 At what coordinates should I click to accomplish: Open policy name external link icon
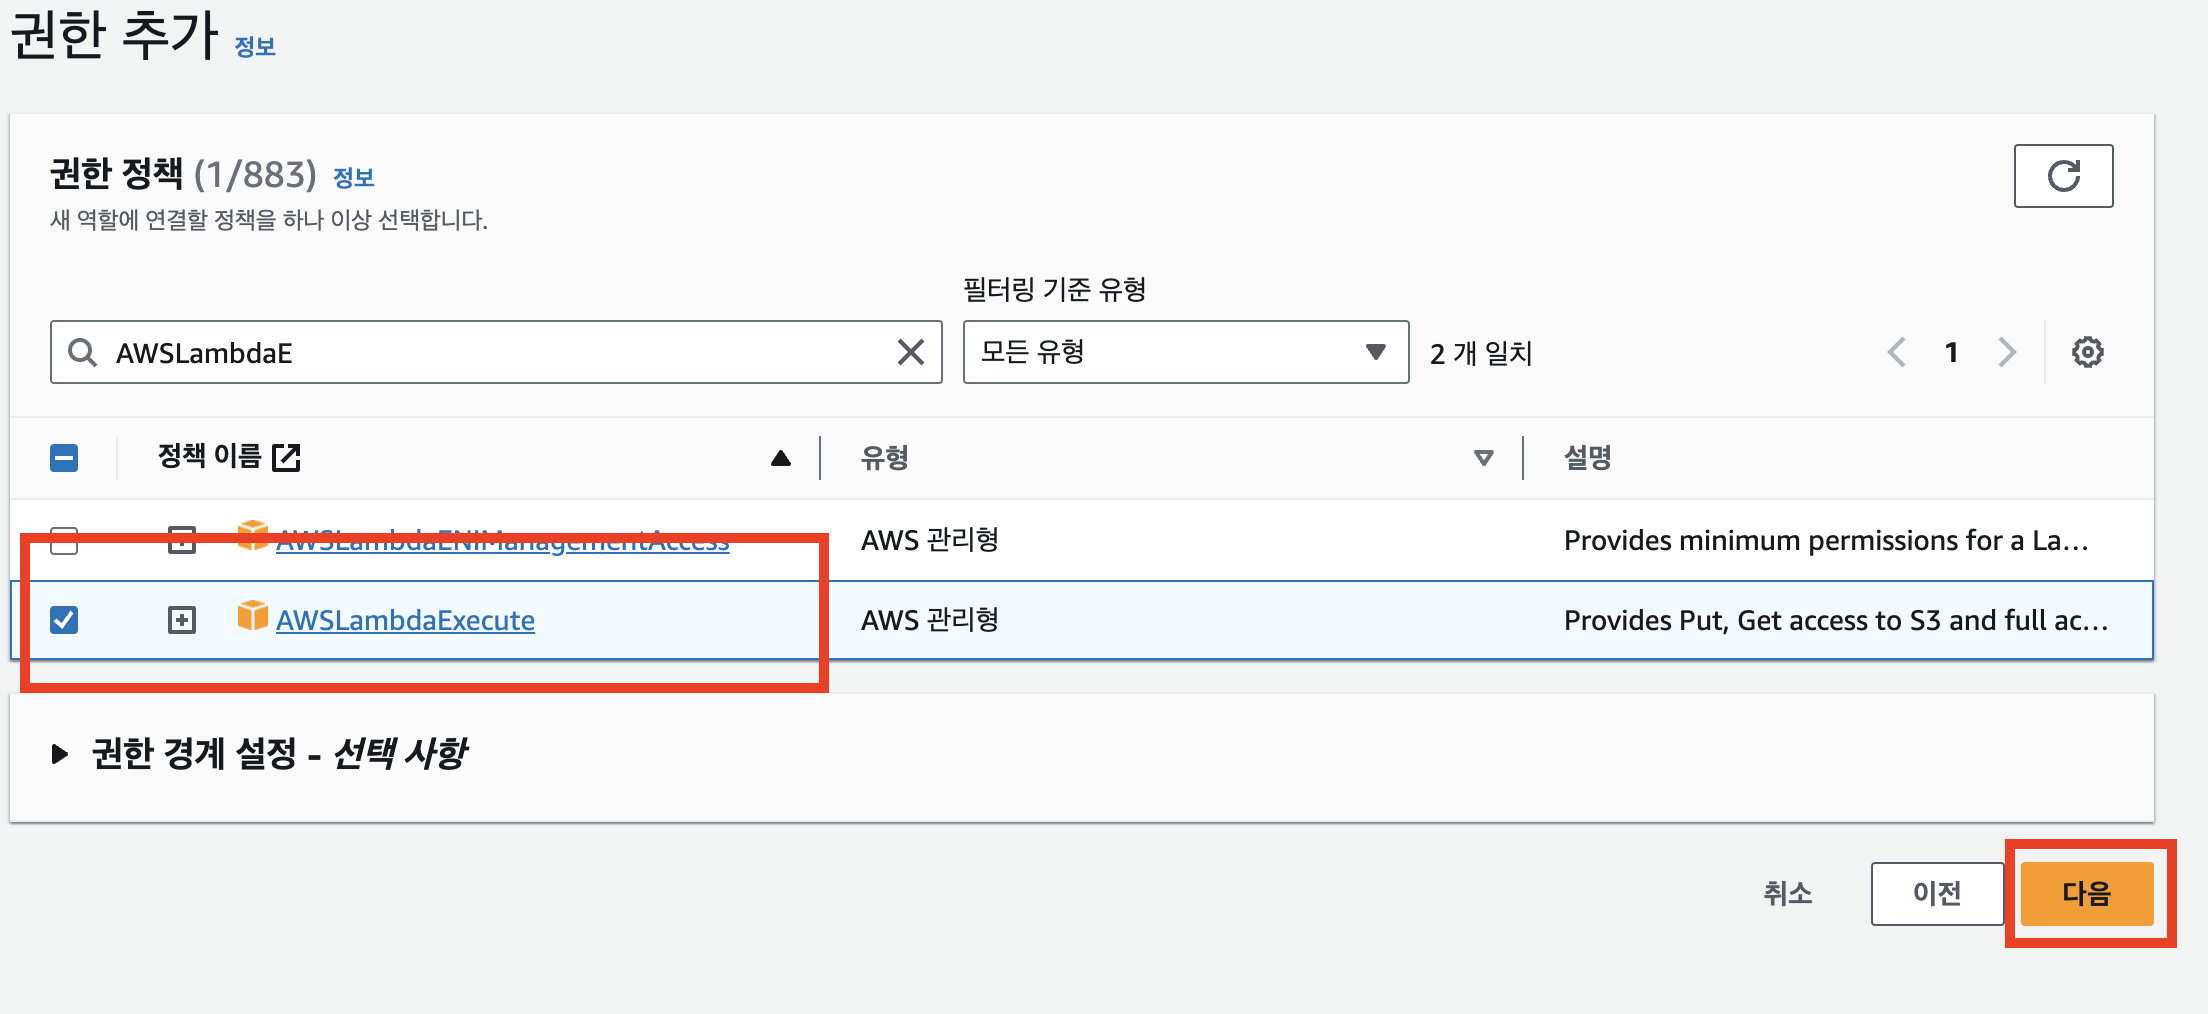(x=286, y=457)
